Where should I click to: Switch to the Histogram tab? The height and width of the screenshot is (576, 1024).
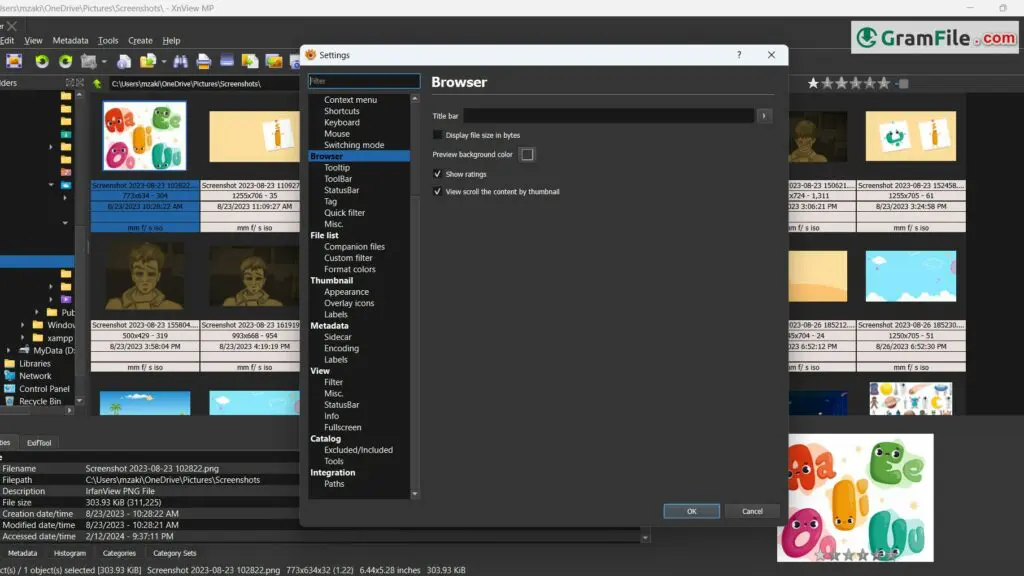pos(70,553)
